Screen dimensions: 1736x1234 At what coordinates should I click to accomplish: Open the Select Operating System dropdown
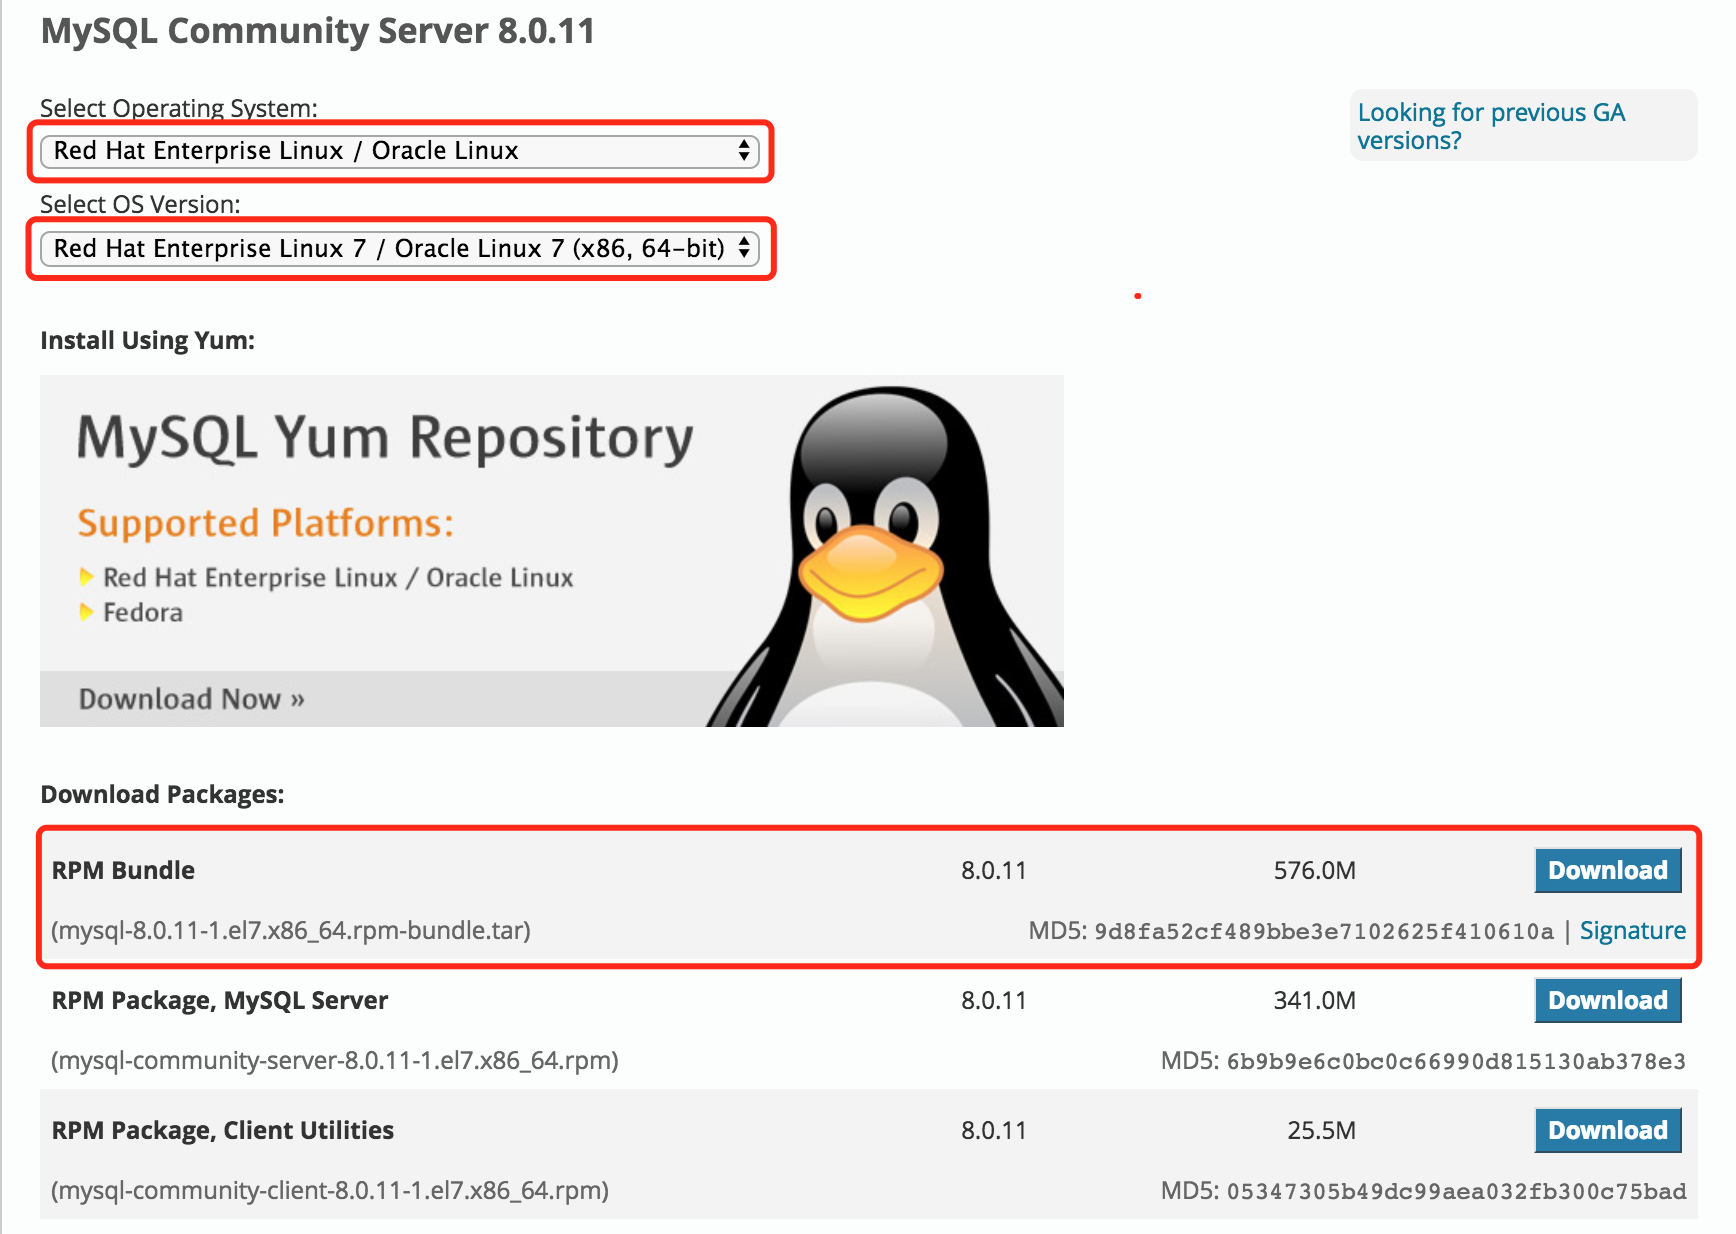(400, 151)
